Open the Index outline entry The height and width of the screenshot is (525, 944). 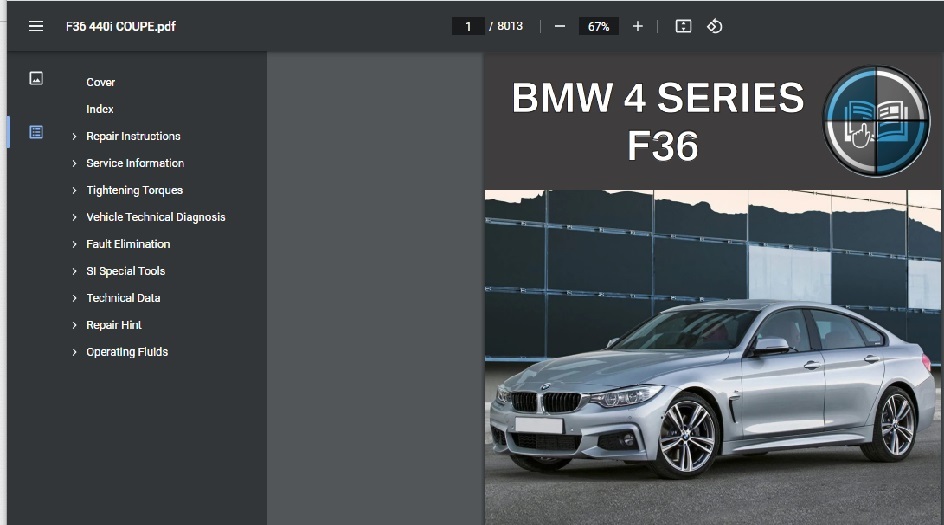point(100,109)
